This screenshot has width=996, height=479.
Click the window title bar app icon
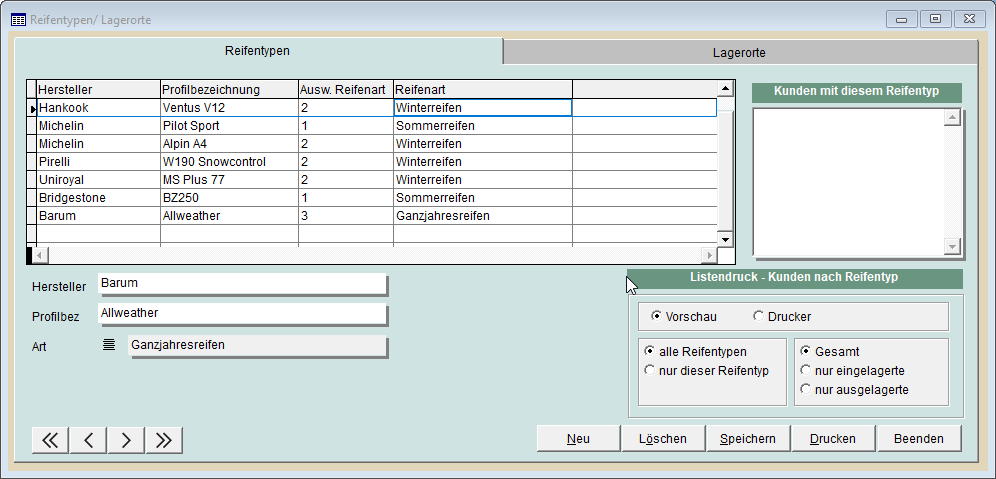pos(18,20)
